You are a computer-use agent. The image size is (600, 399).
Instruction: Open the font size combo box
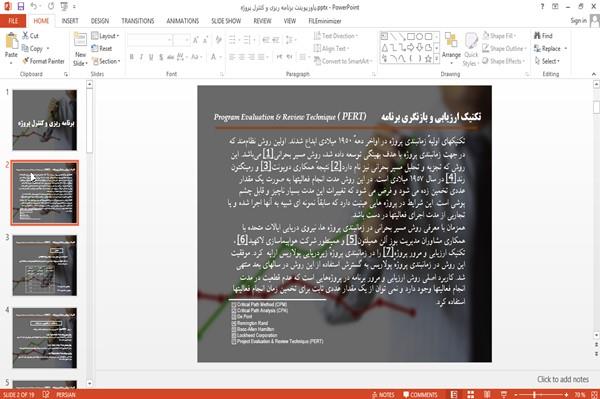(x=181, y=40)
